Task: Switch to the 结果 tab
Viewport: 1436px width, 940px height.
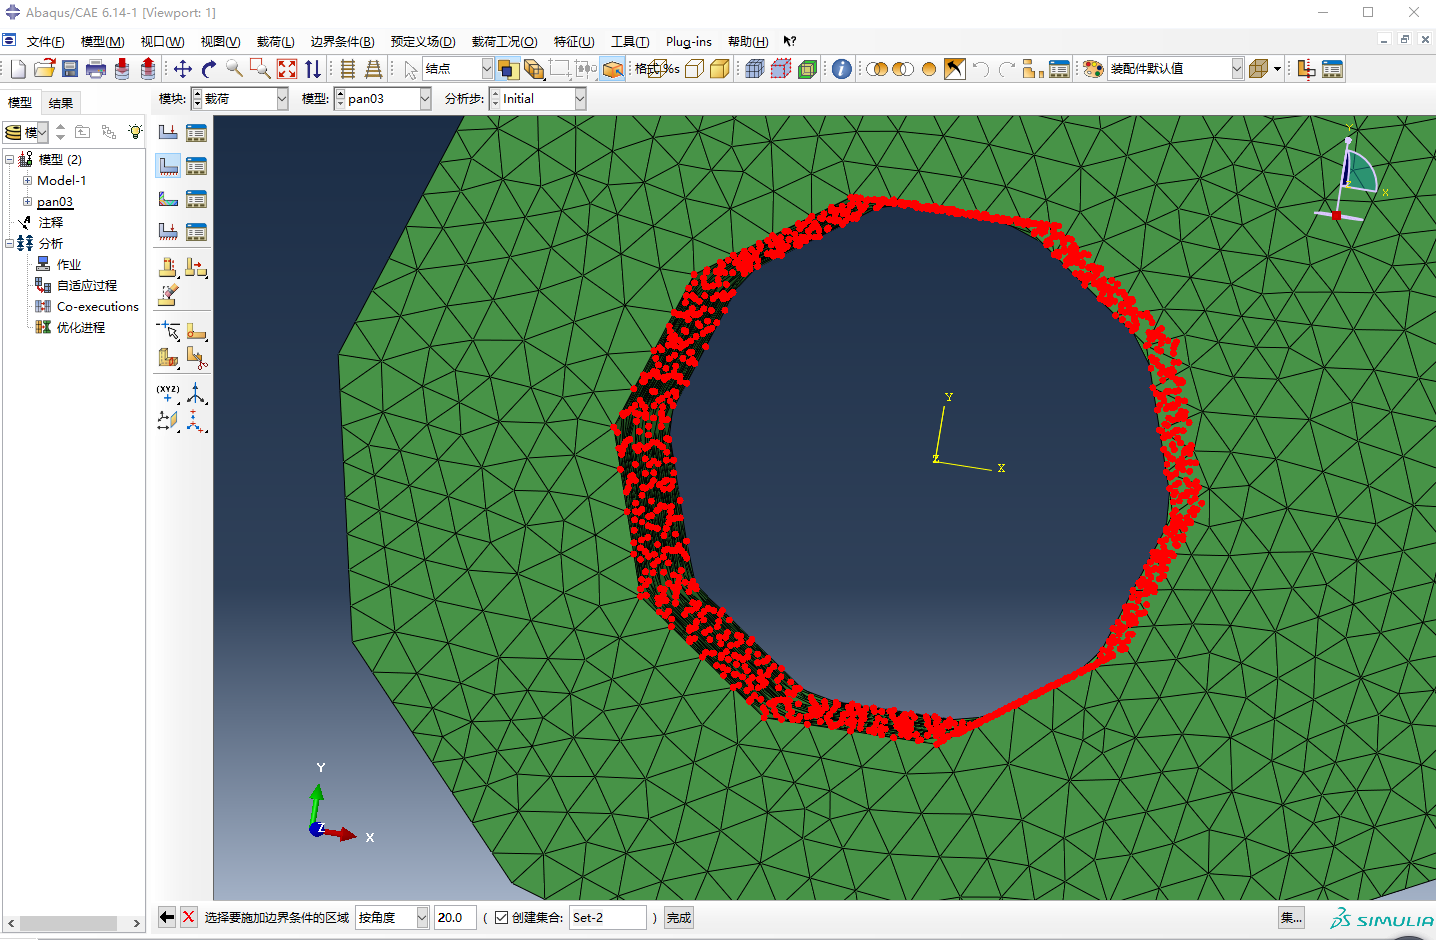Action: (60, 102)
